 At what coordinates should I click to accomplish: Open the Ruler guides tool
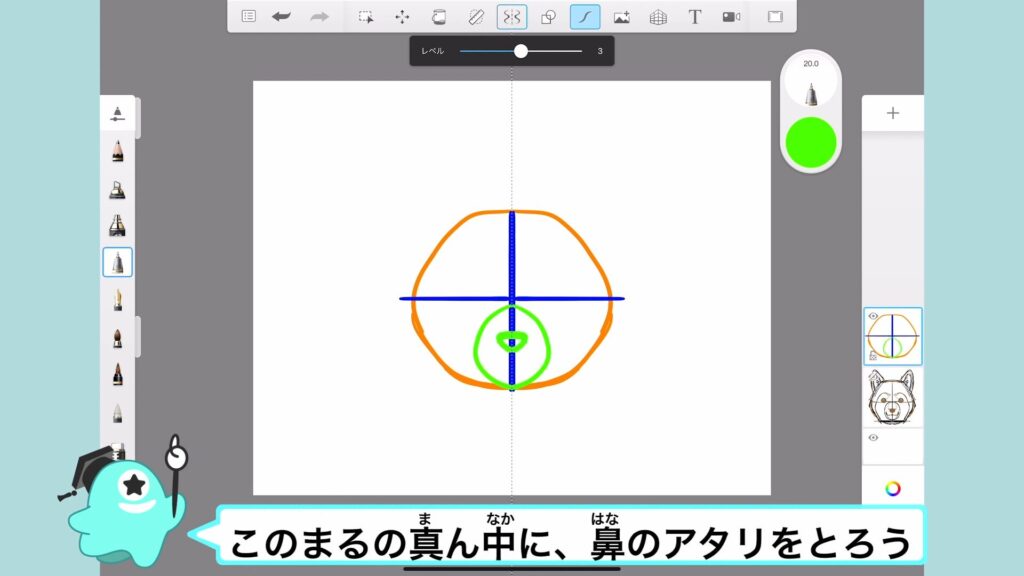pyautogui.click(x=476, y=17)
